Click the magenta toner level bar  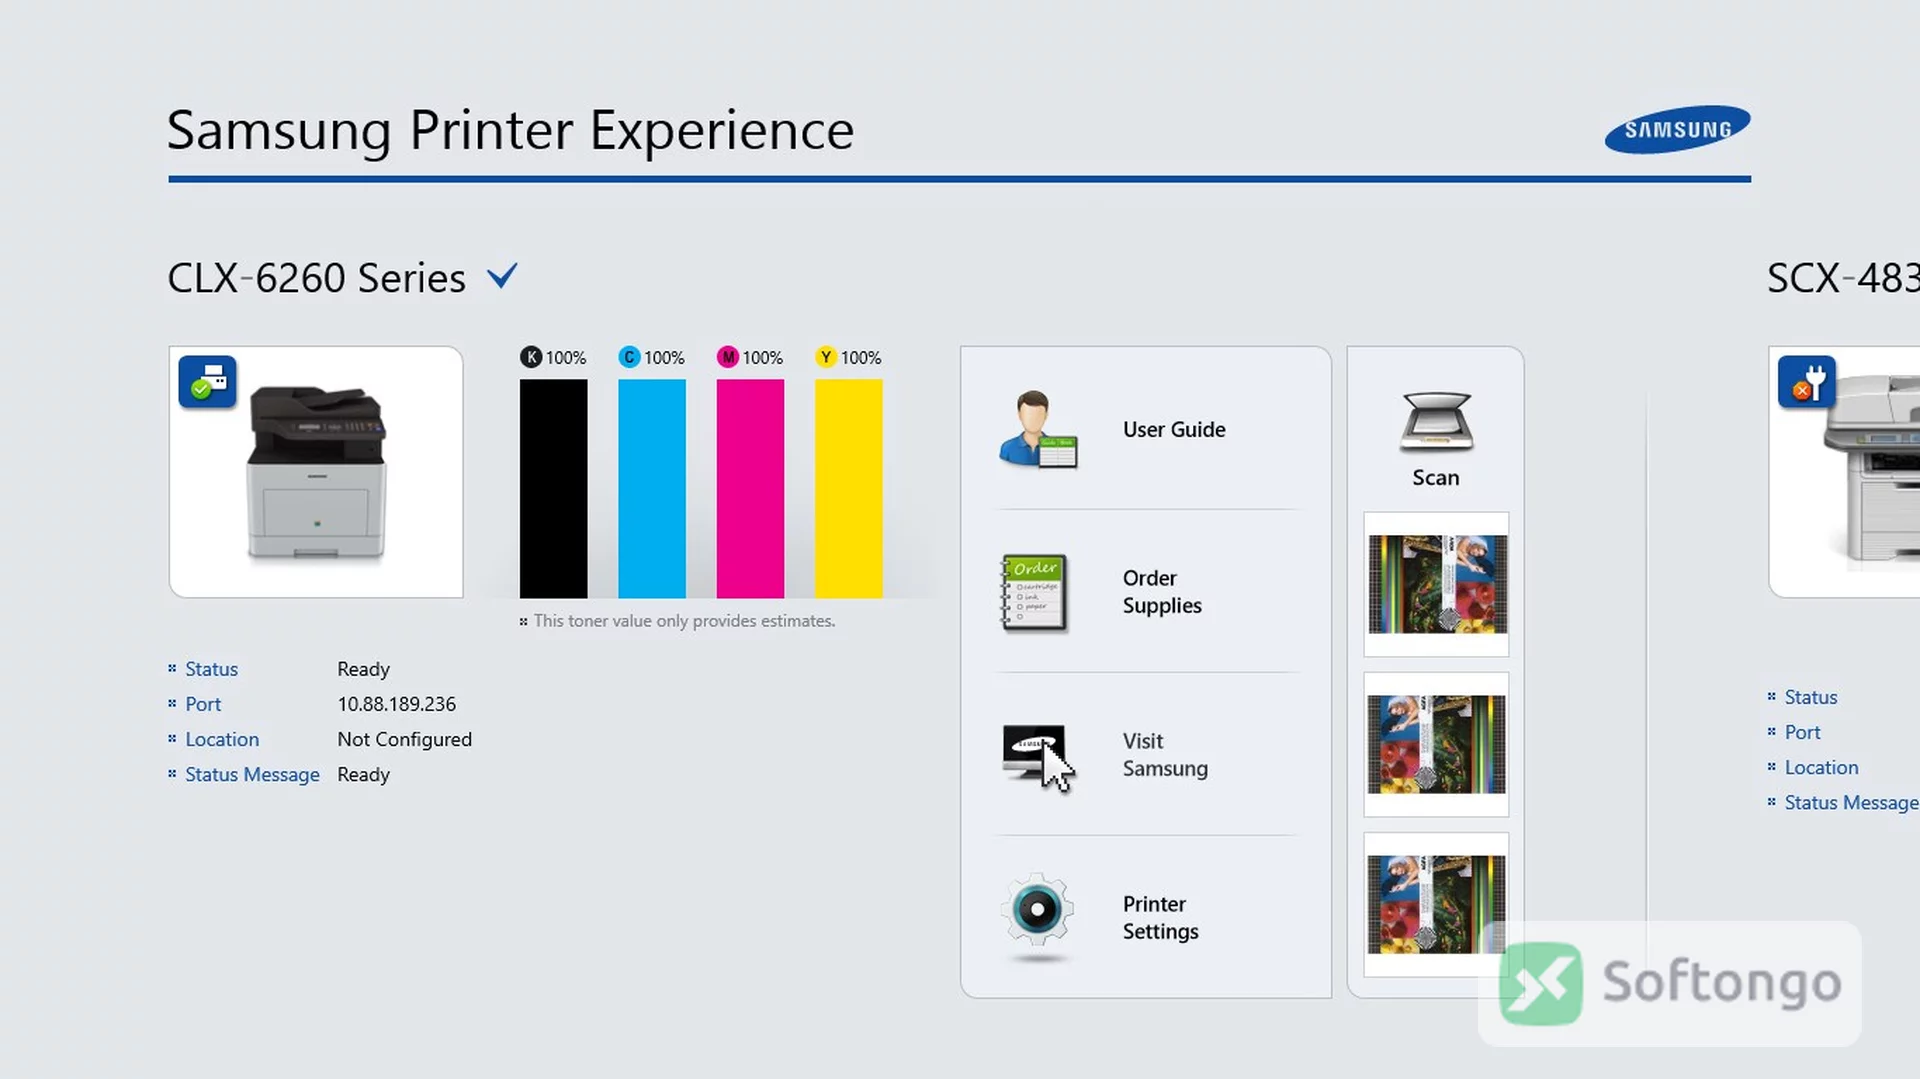(750, 488)
